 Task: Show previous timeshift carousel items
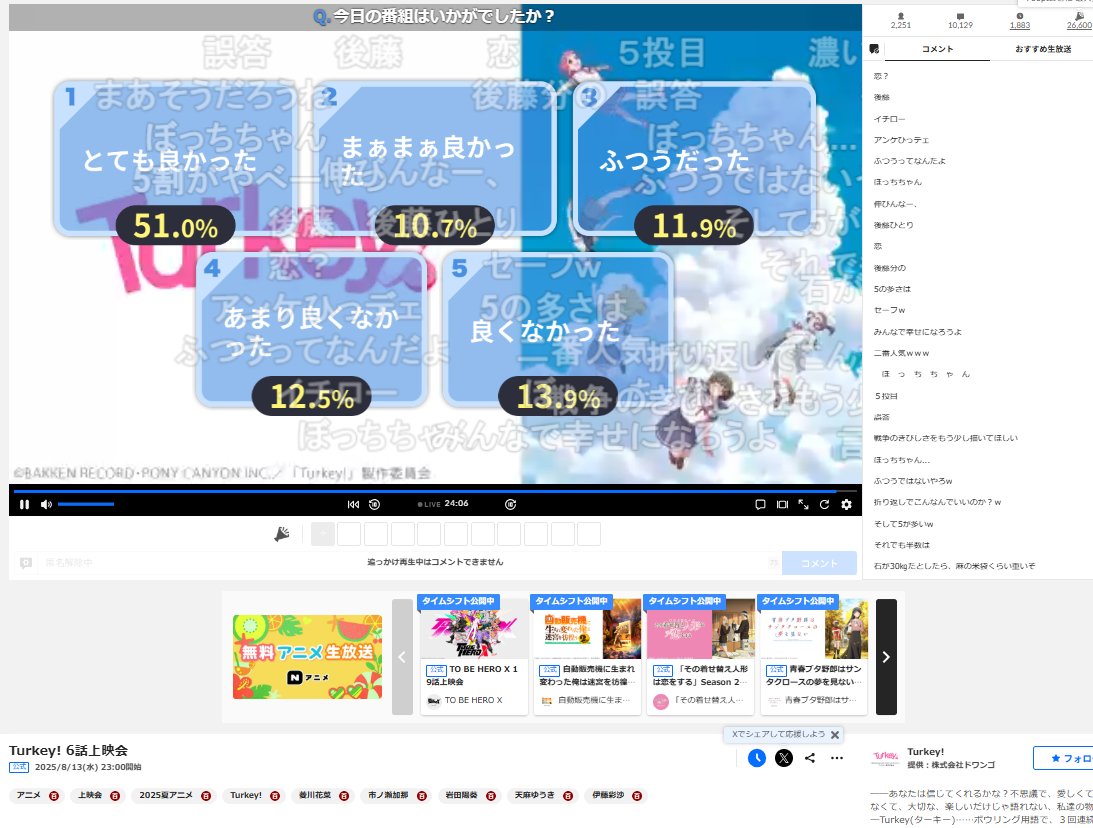pos(402,657)
